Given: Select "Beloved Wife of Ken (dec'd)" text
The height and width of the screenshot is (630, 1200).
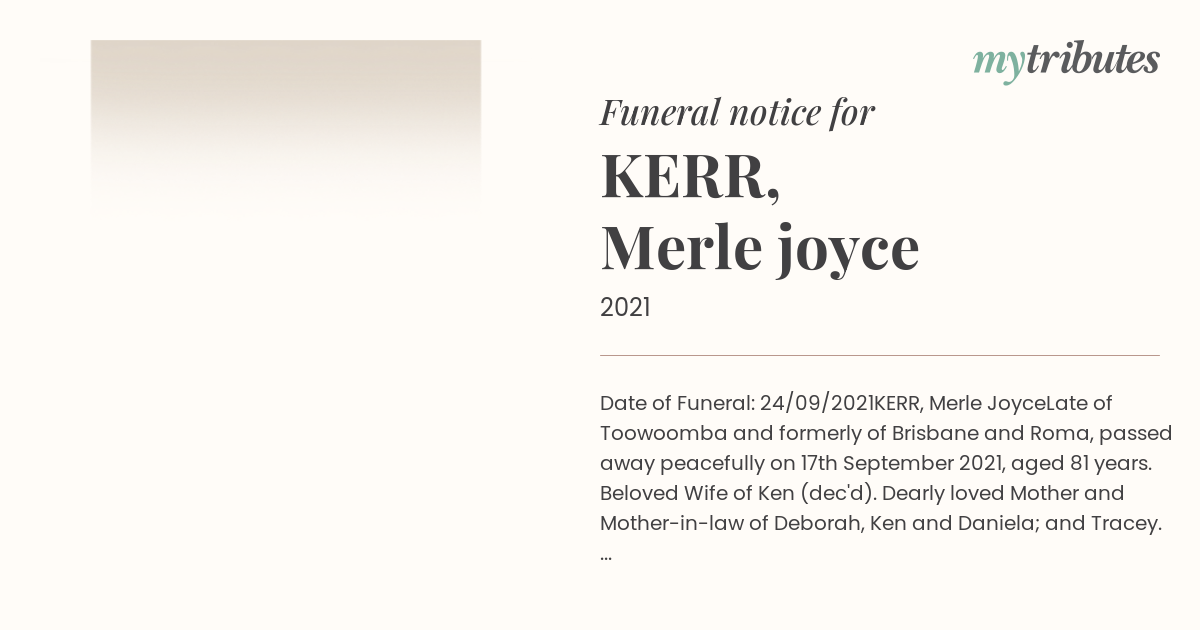Looking at the screenshot, I should (737, 493).
